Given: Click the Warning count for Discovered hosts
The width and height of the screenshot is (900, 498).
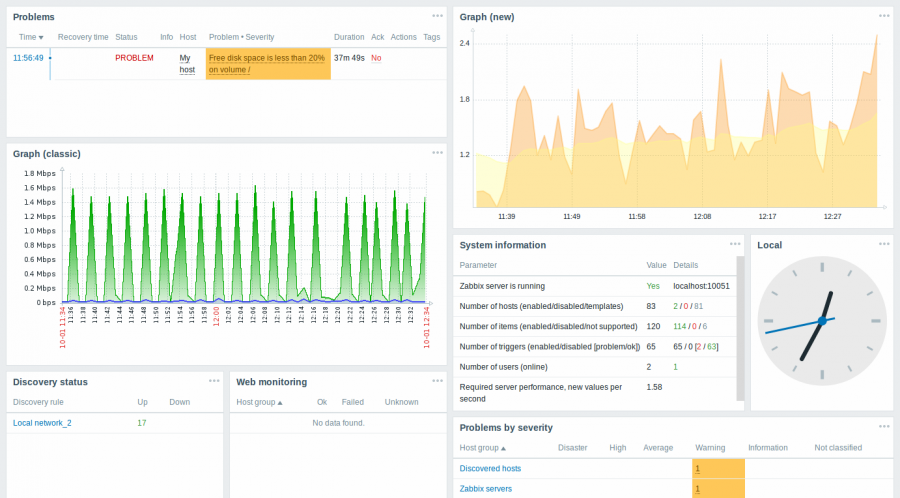Looking at the screenshot, I should (697, 469).
